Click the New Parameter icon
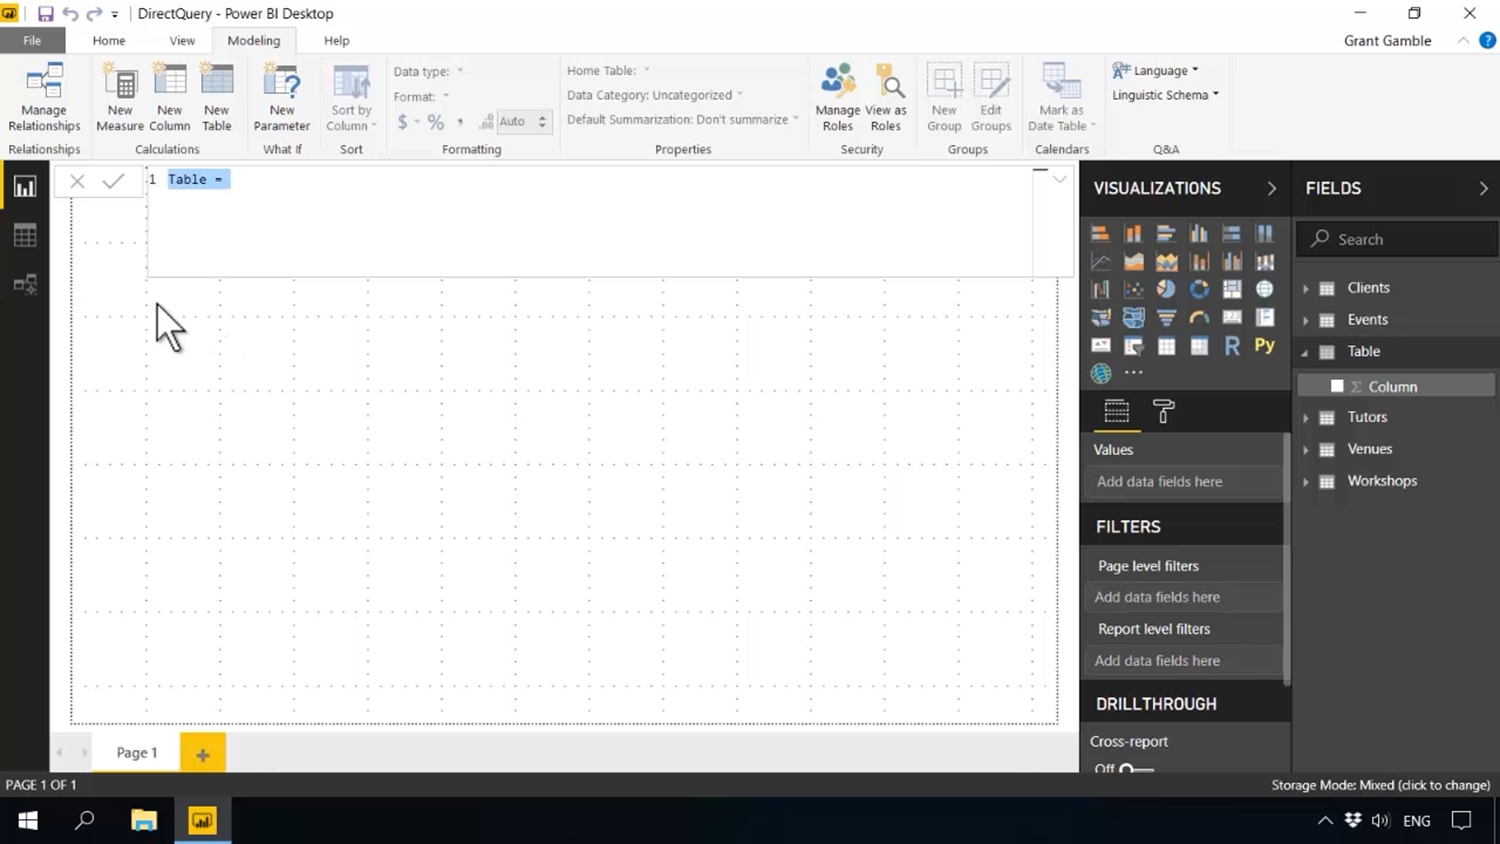The height and width of the screenshot is (844, 1500). click(x=282, y=98)
